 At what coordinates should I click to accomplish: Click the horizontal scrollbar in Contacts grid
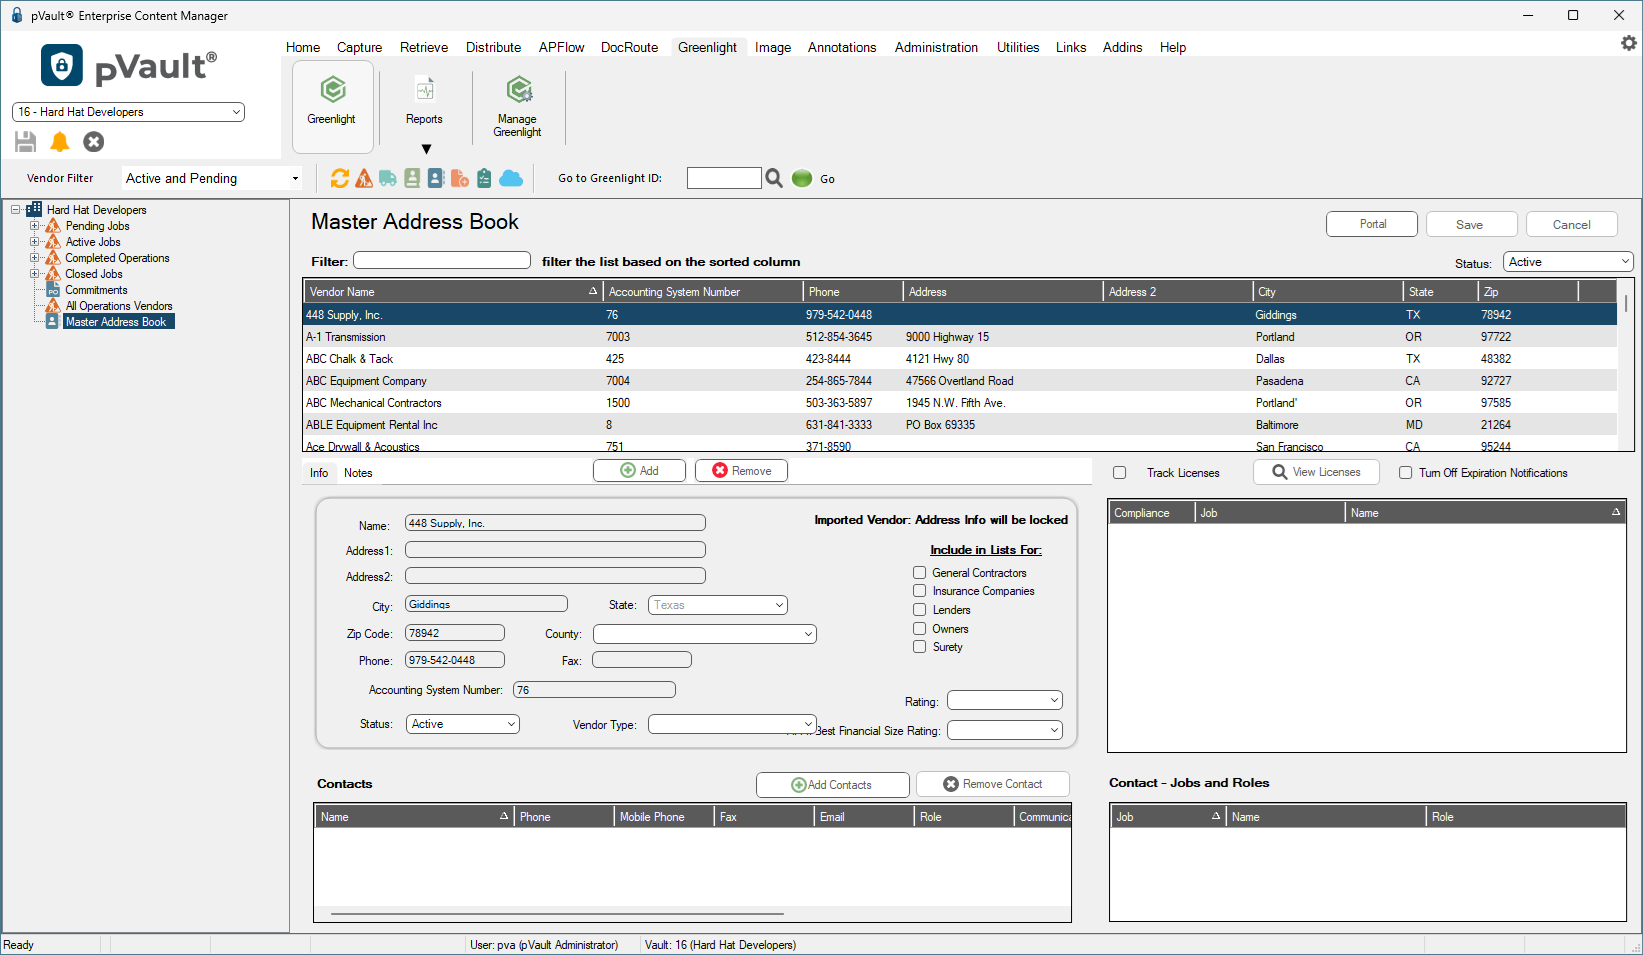(x=557, y=914)
